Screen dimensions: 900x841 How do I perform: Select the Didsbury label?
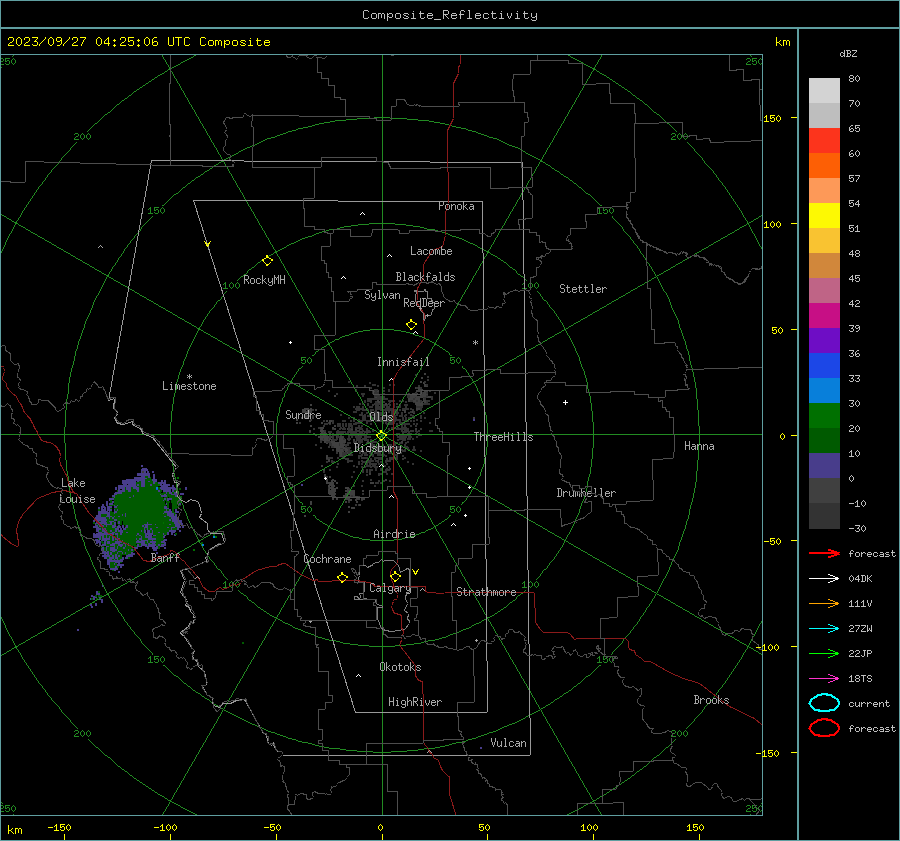pos(377,448)
